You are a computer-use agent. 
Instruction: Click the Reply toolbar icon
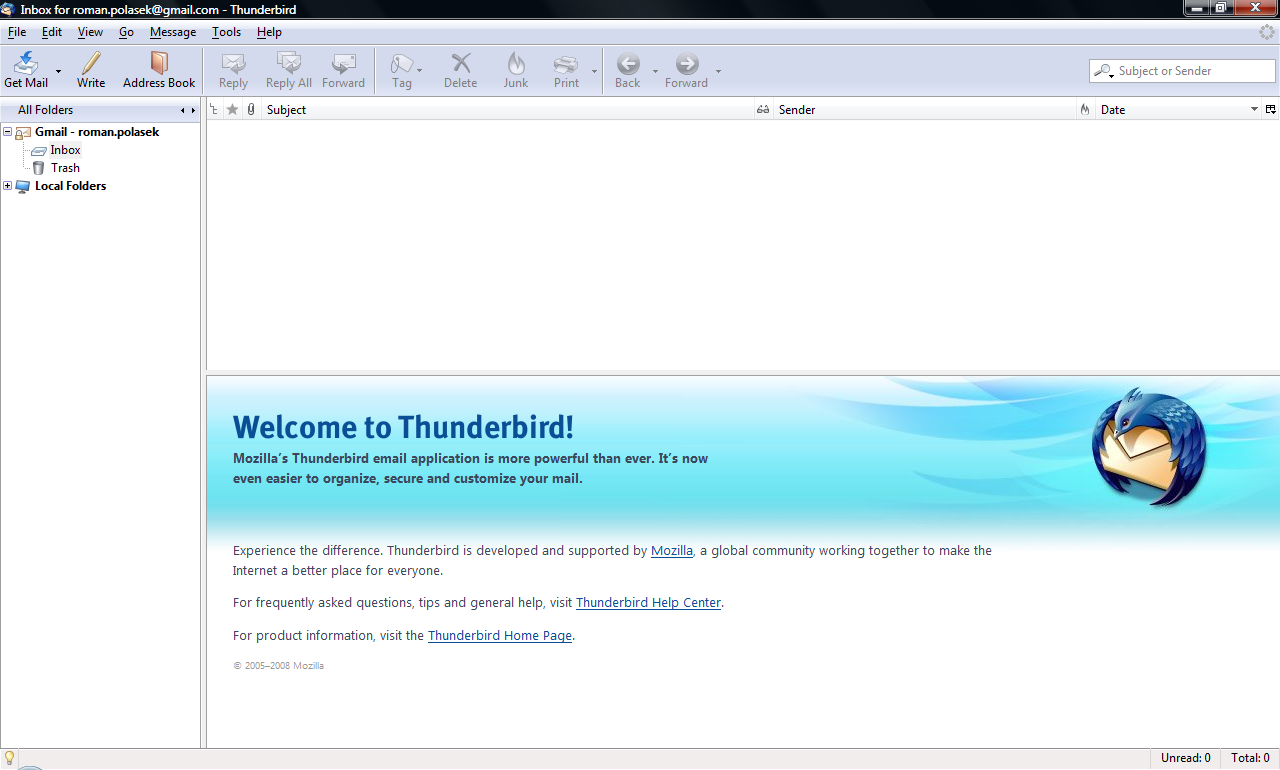tap(233, 64)
